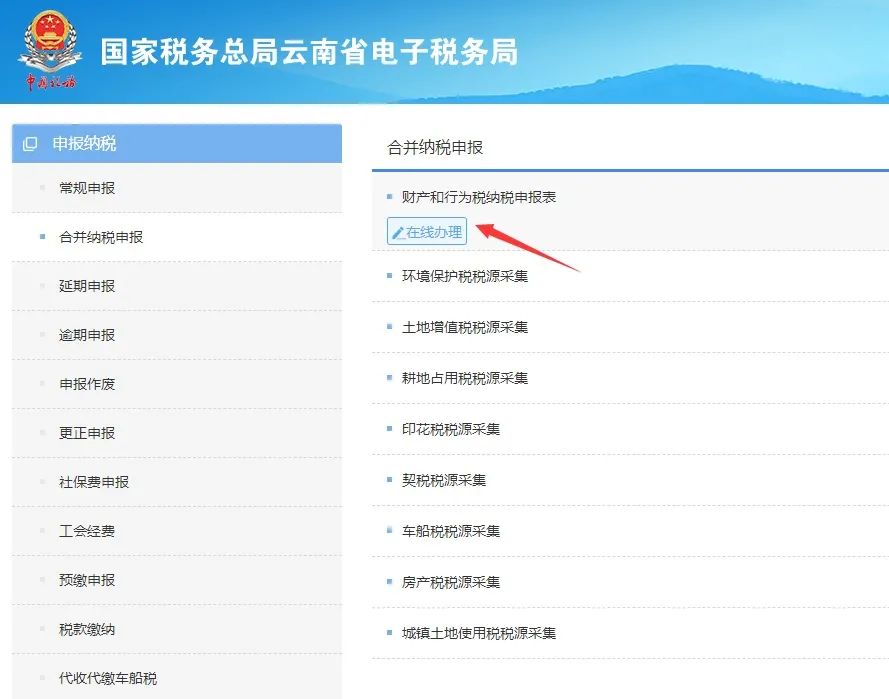Open 土地增值税税源采集
Screen dimensions: 889x699
click(x=465, y=327)
